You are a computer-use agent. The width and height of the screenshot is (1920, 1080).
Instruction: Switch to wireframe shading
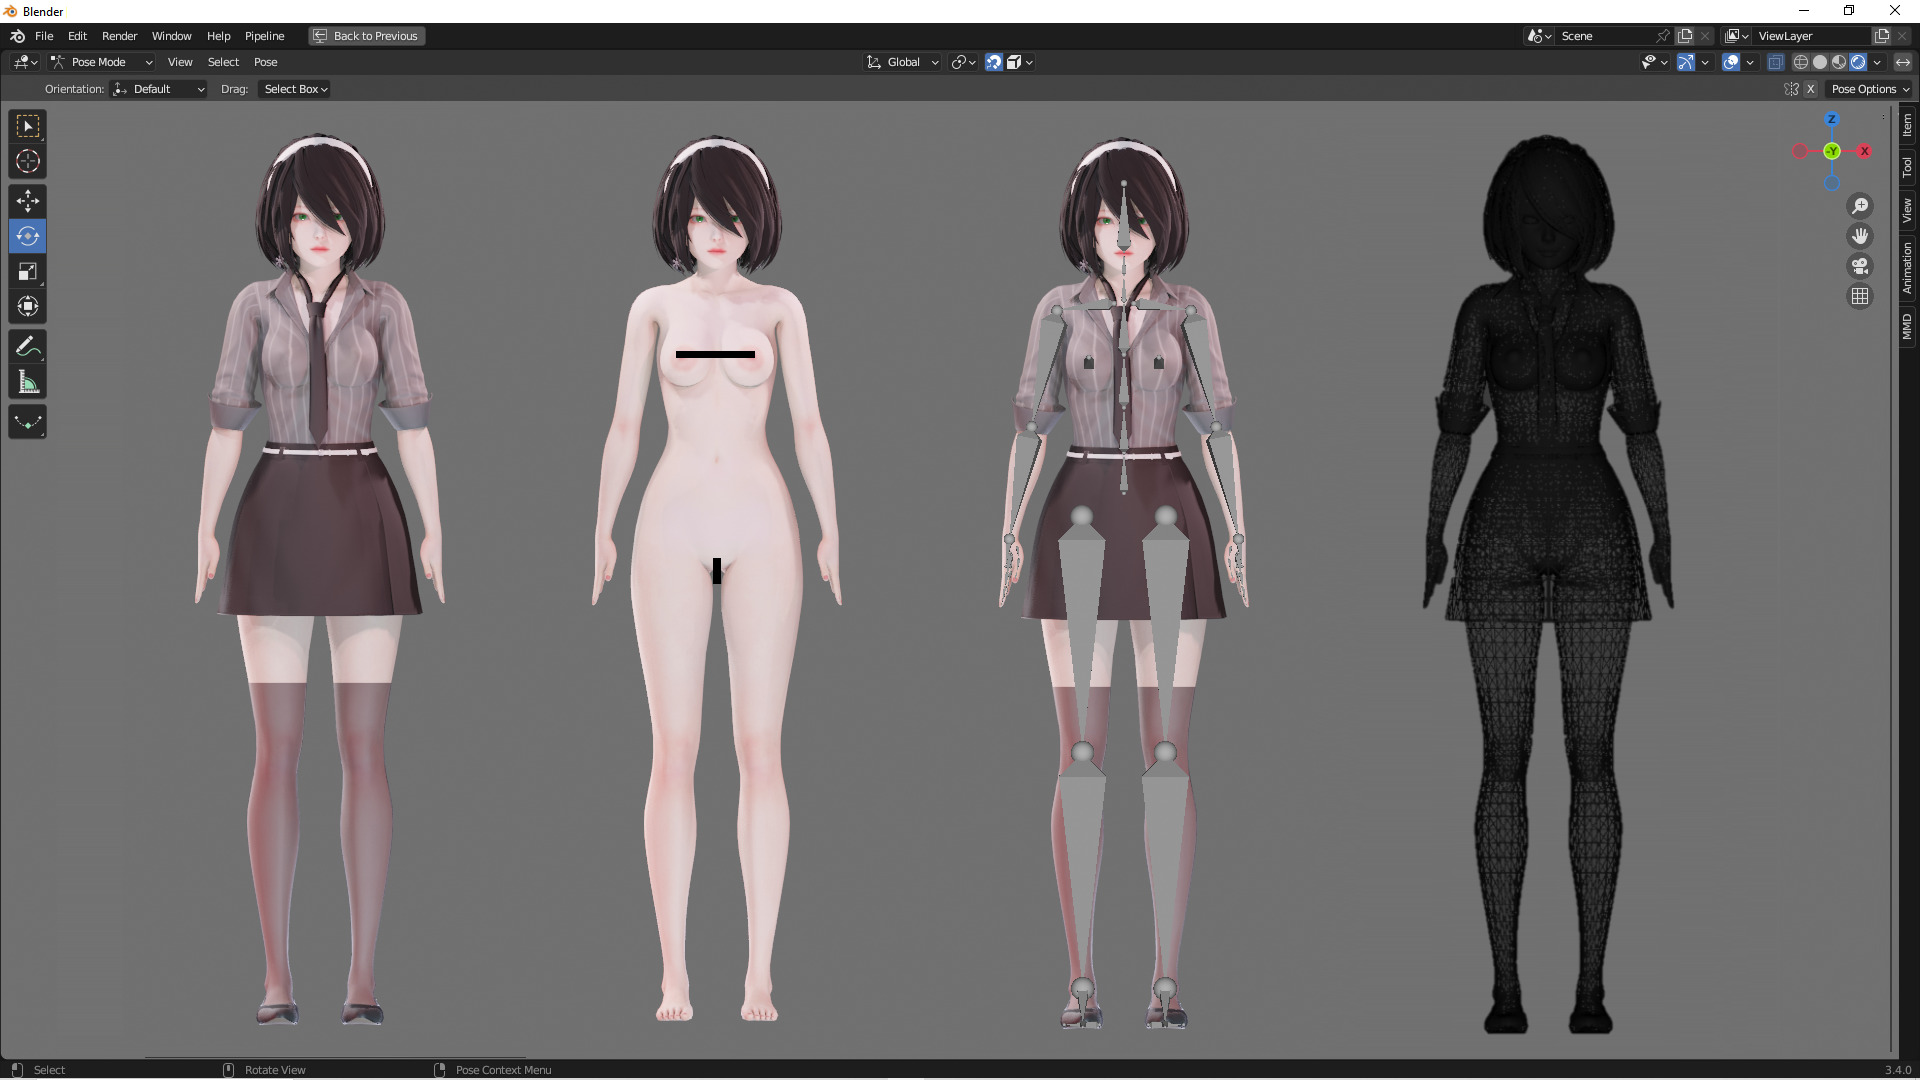click(1801, 62)
